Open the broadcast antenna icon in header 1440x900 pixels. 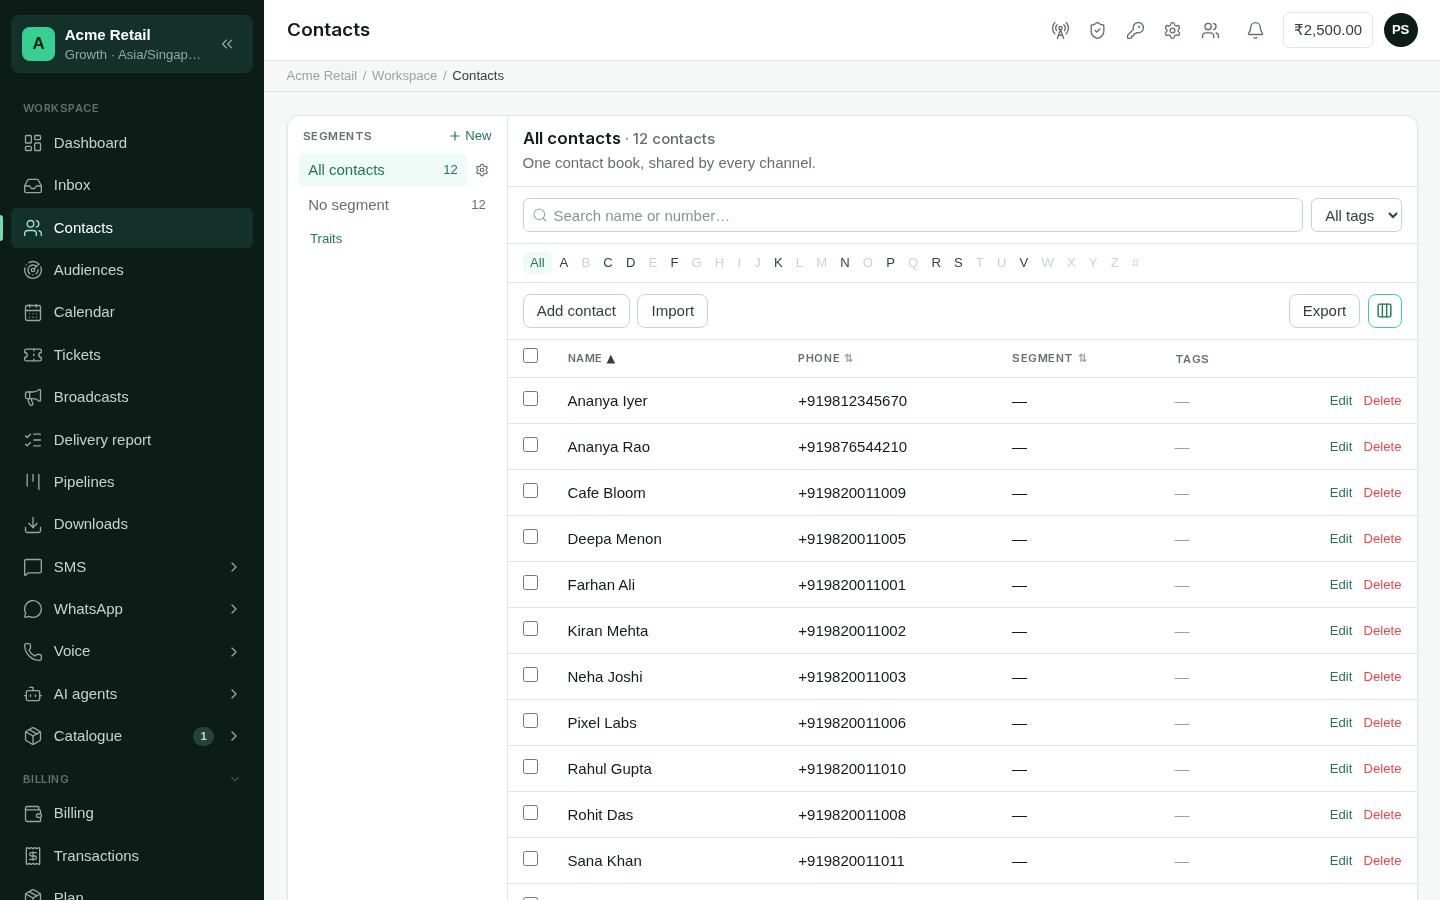click(1060, 30)
